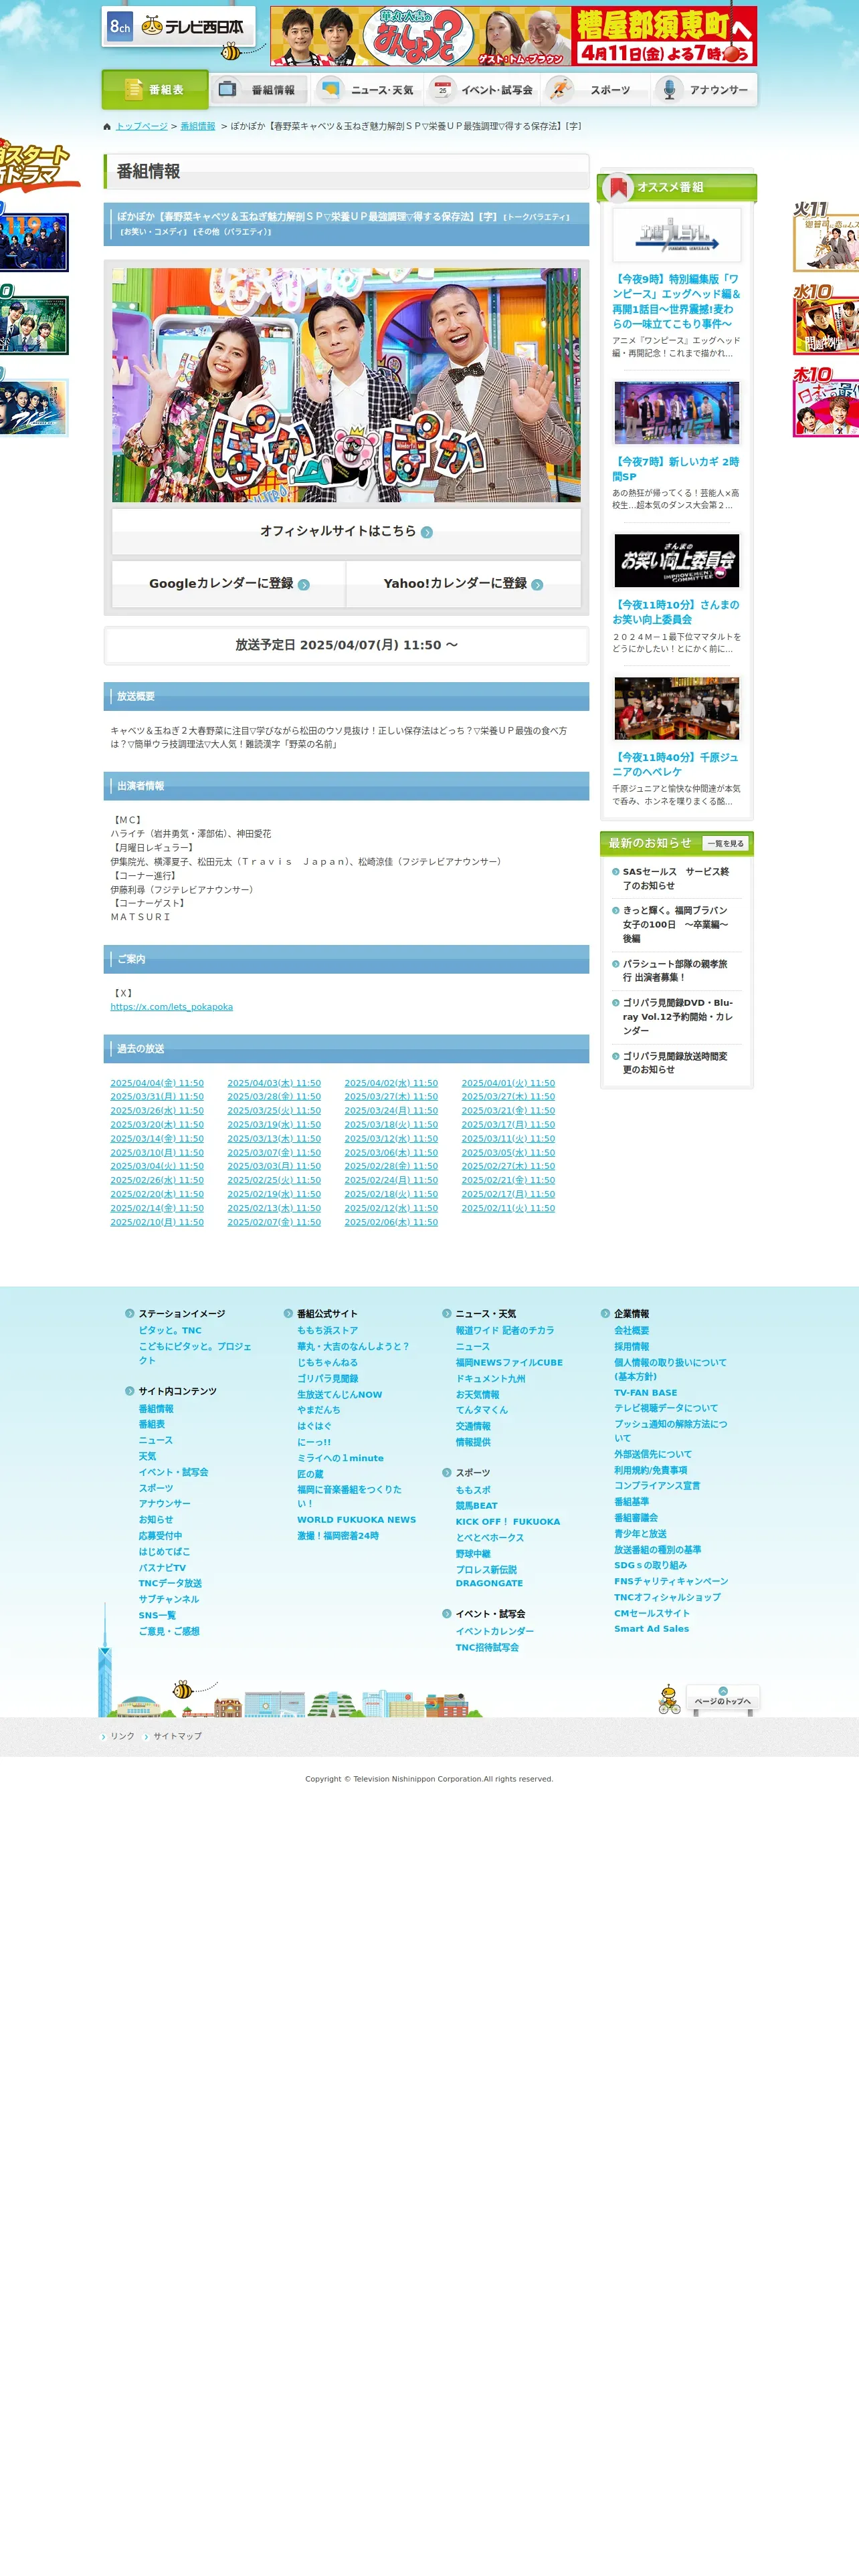Open the イベント・試写会 tab
859x2576 pixels.
[483, 90]
